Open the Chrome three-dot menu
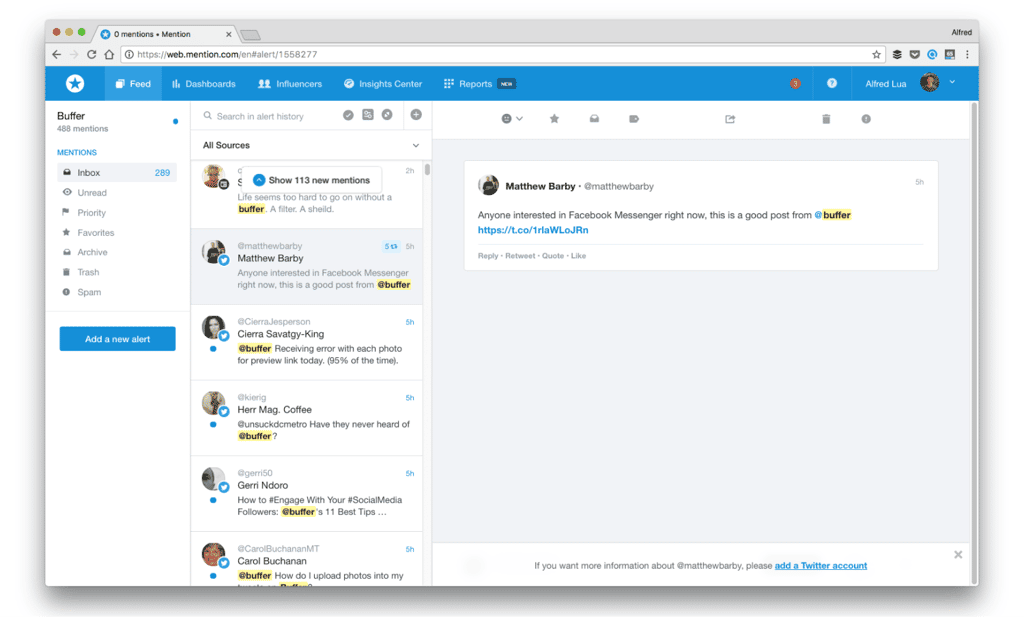This screenshot has height=617, width=1024. [967, 54]
